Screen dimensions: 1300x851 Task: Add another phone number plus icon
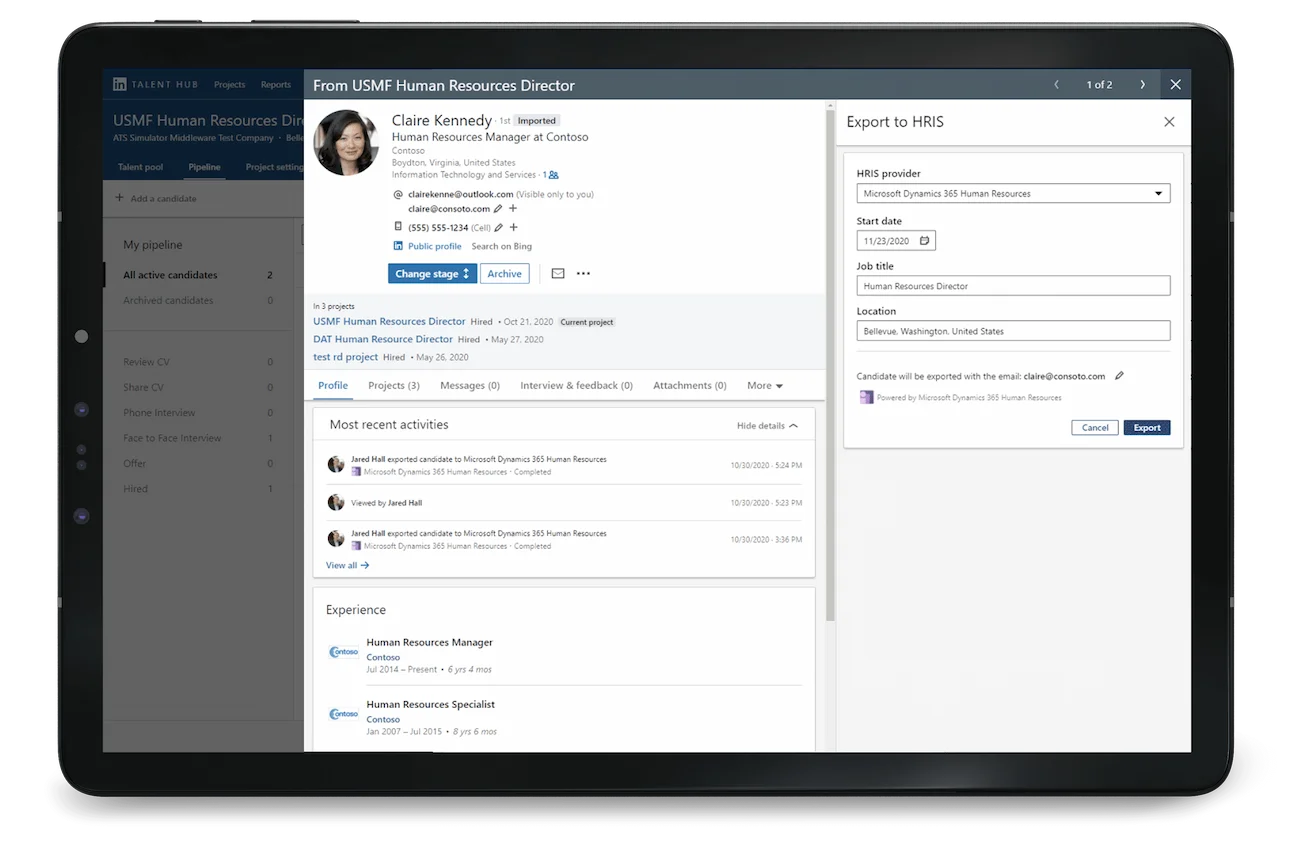513,228
